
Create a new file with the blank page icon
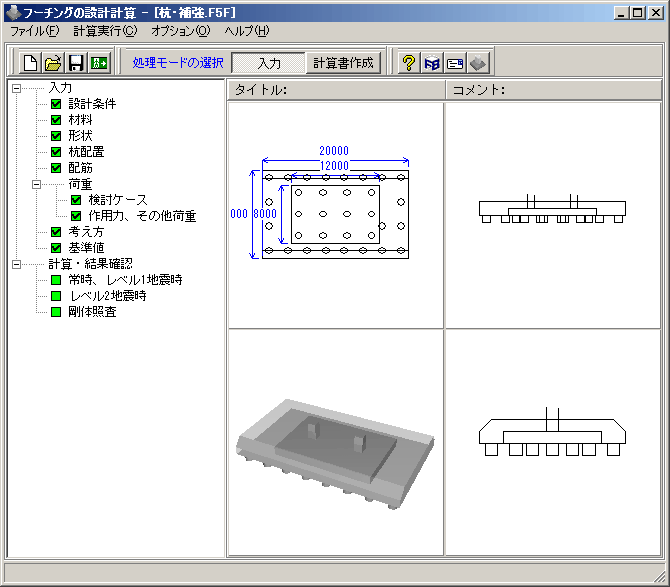(x=30, y=63)
